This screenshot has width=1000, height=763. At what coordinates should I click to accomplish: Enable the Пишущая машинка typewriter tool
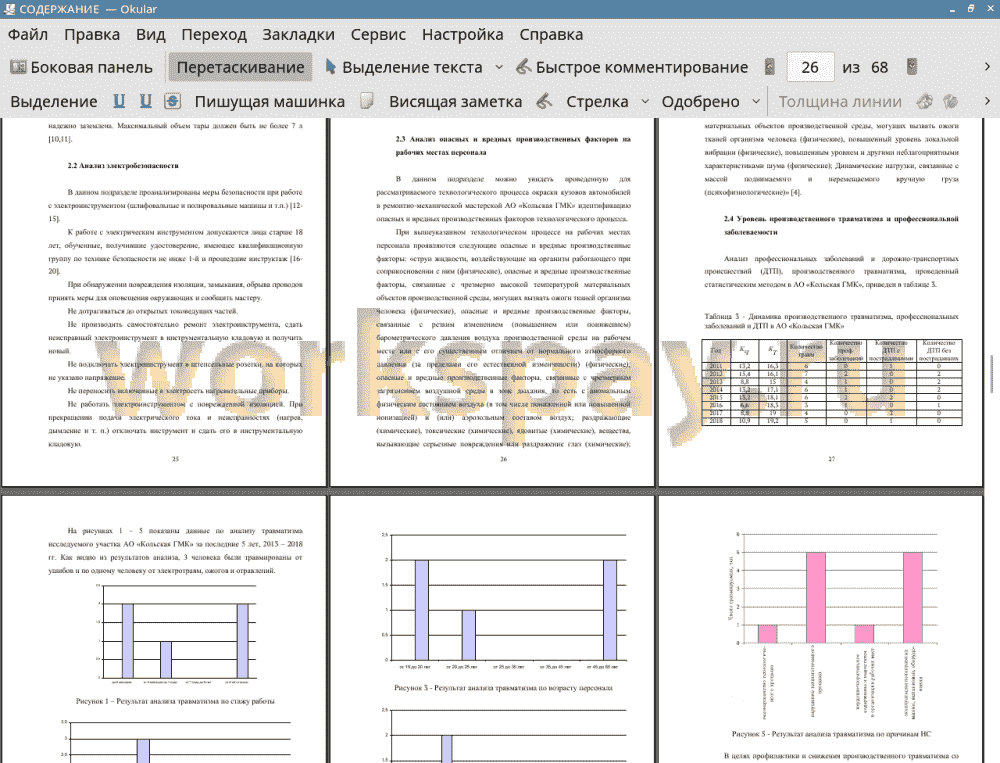coord(270,101)
